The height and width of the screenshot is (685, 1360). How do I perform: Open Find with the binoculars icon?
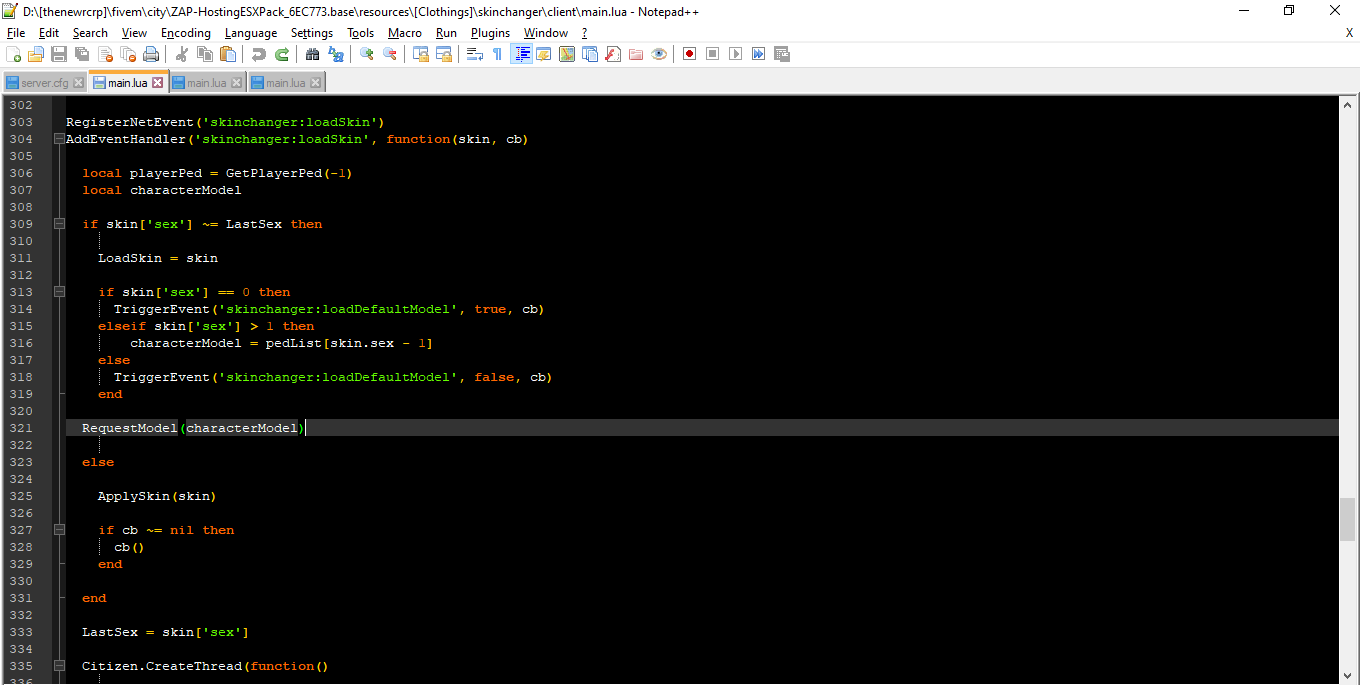312,54
